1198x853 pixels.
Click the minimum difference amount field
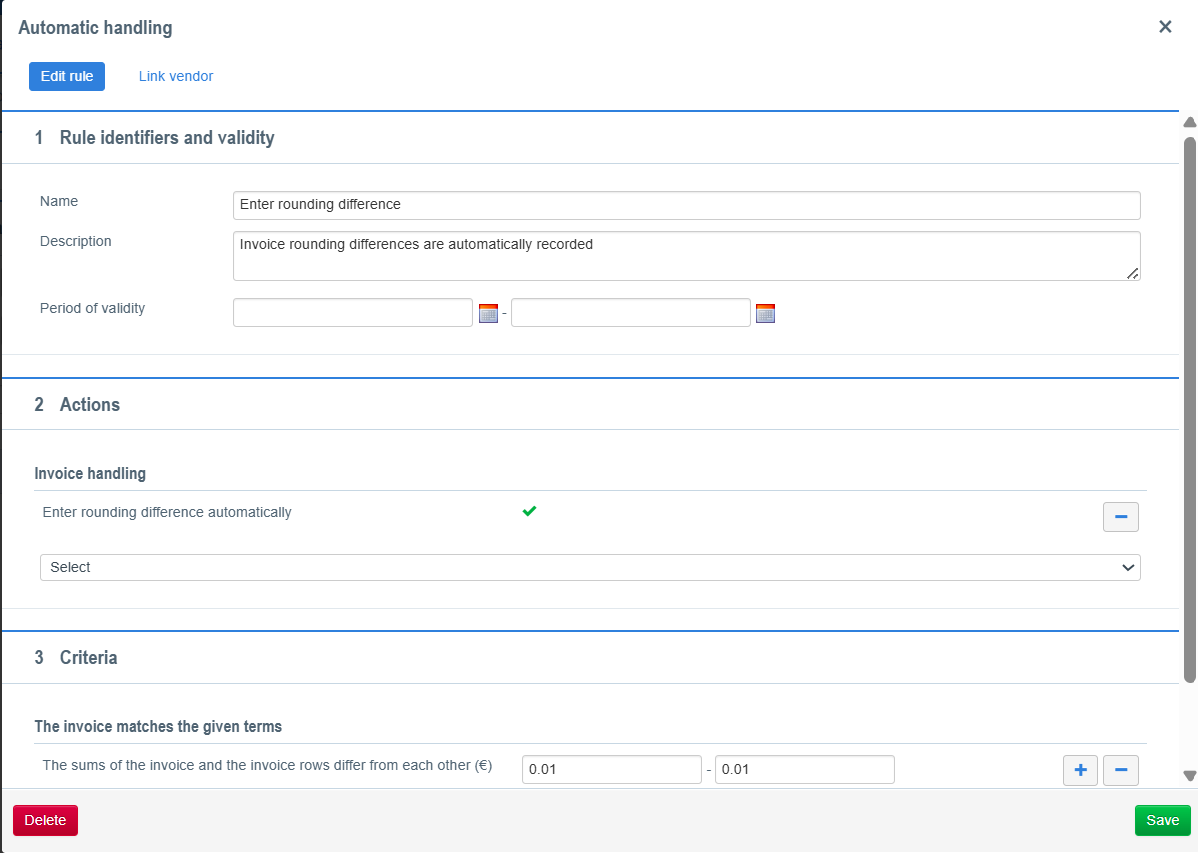pyautogui.click(x=611, y=770)
